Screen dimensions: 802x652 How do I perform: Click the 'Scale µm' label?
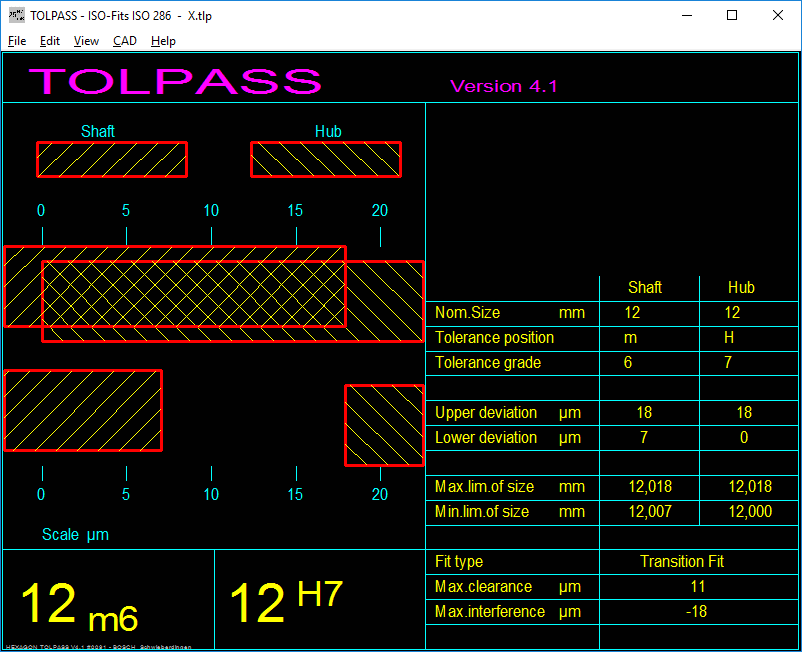75,535
